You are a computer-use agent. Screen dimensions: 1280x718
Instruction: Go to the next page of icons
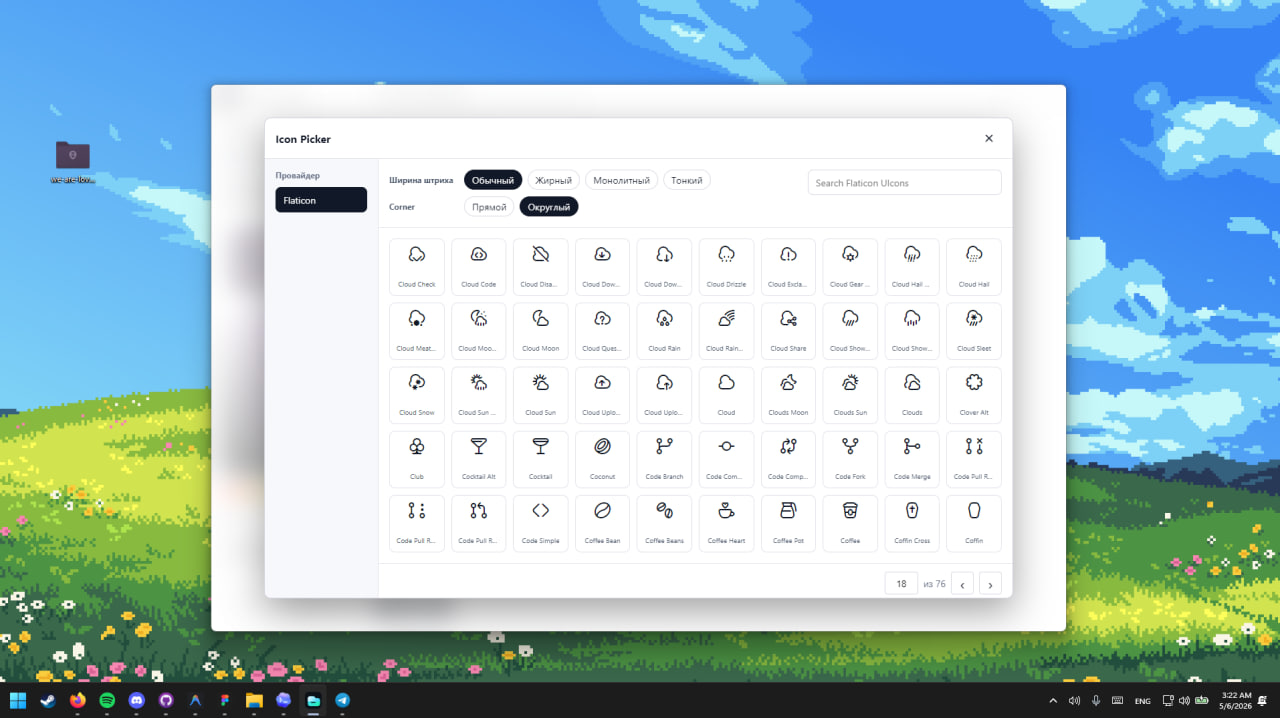pos(990,583)
